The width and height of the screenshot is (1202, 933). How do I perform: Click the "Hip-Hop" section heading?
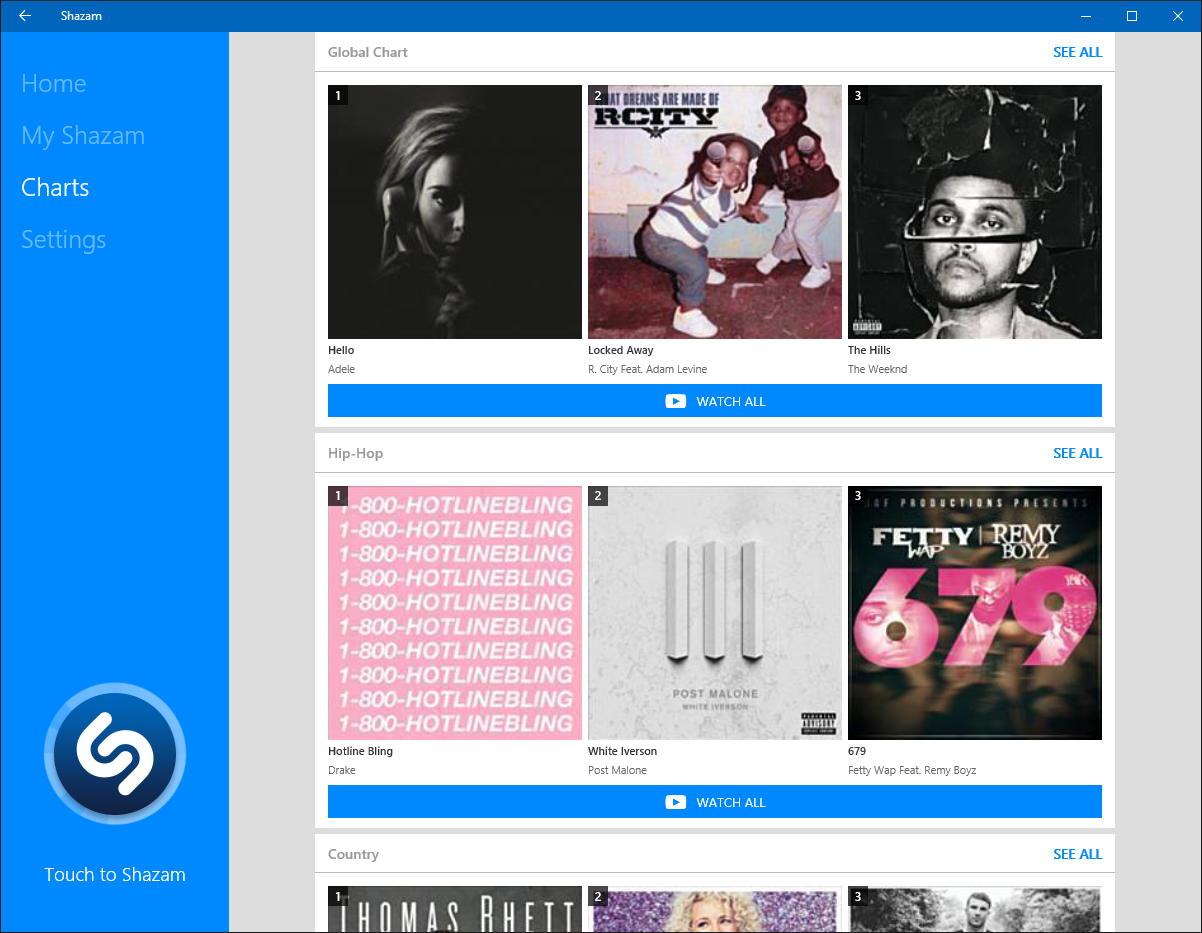tap(355, 453)
